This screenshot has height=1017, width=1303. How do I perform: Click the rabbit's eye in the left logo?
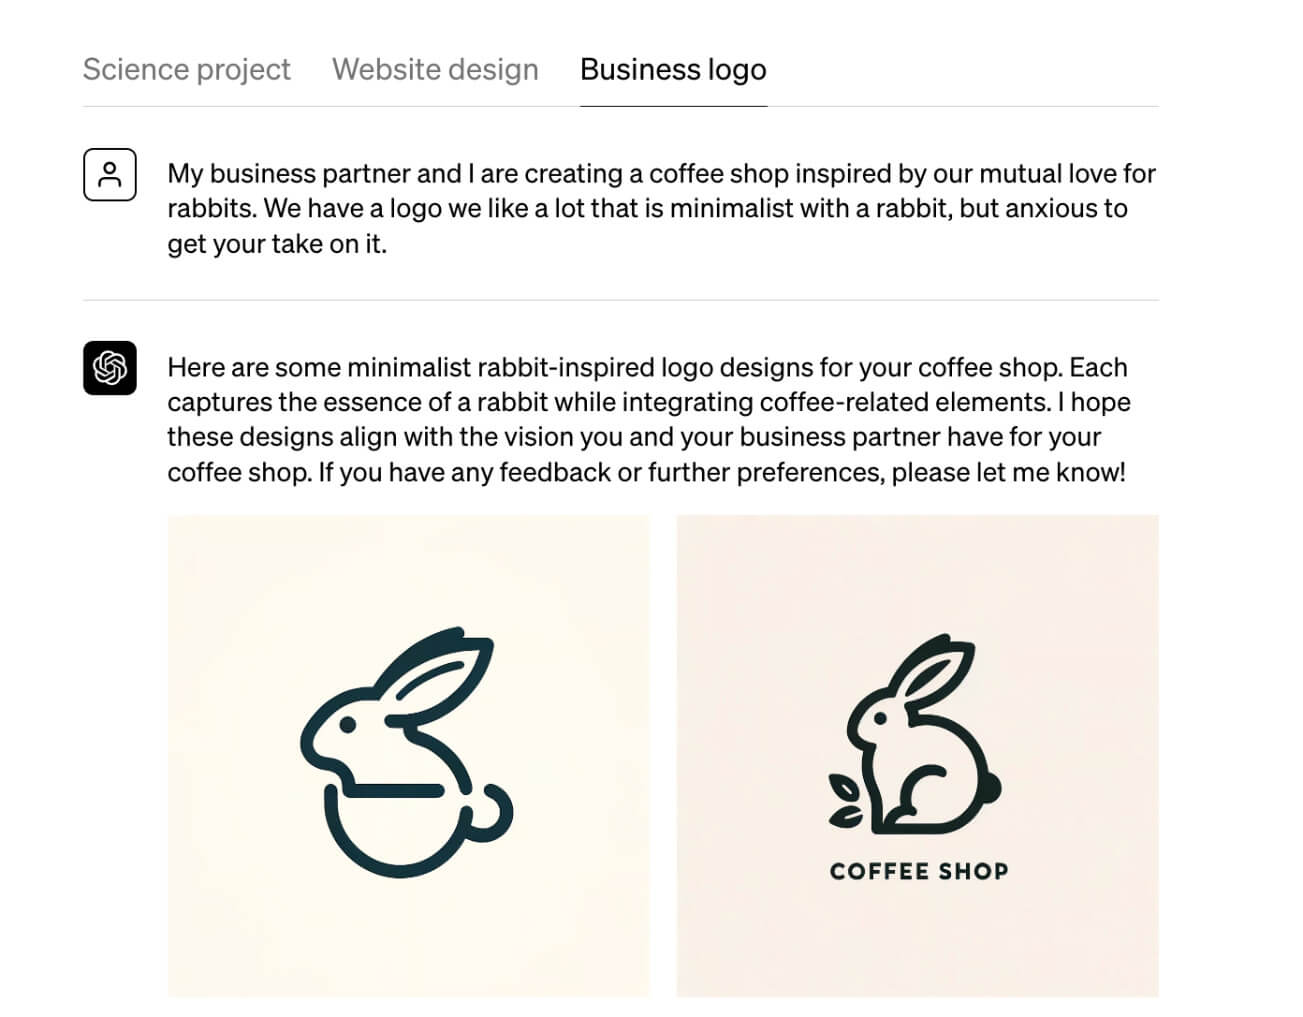pos(348,721)
